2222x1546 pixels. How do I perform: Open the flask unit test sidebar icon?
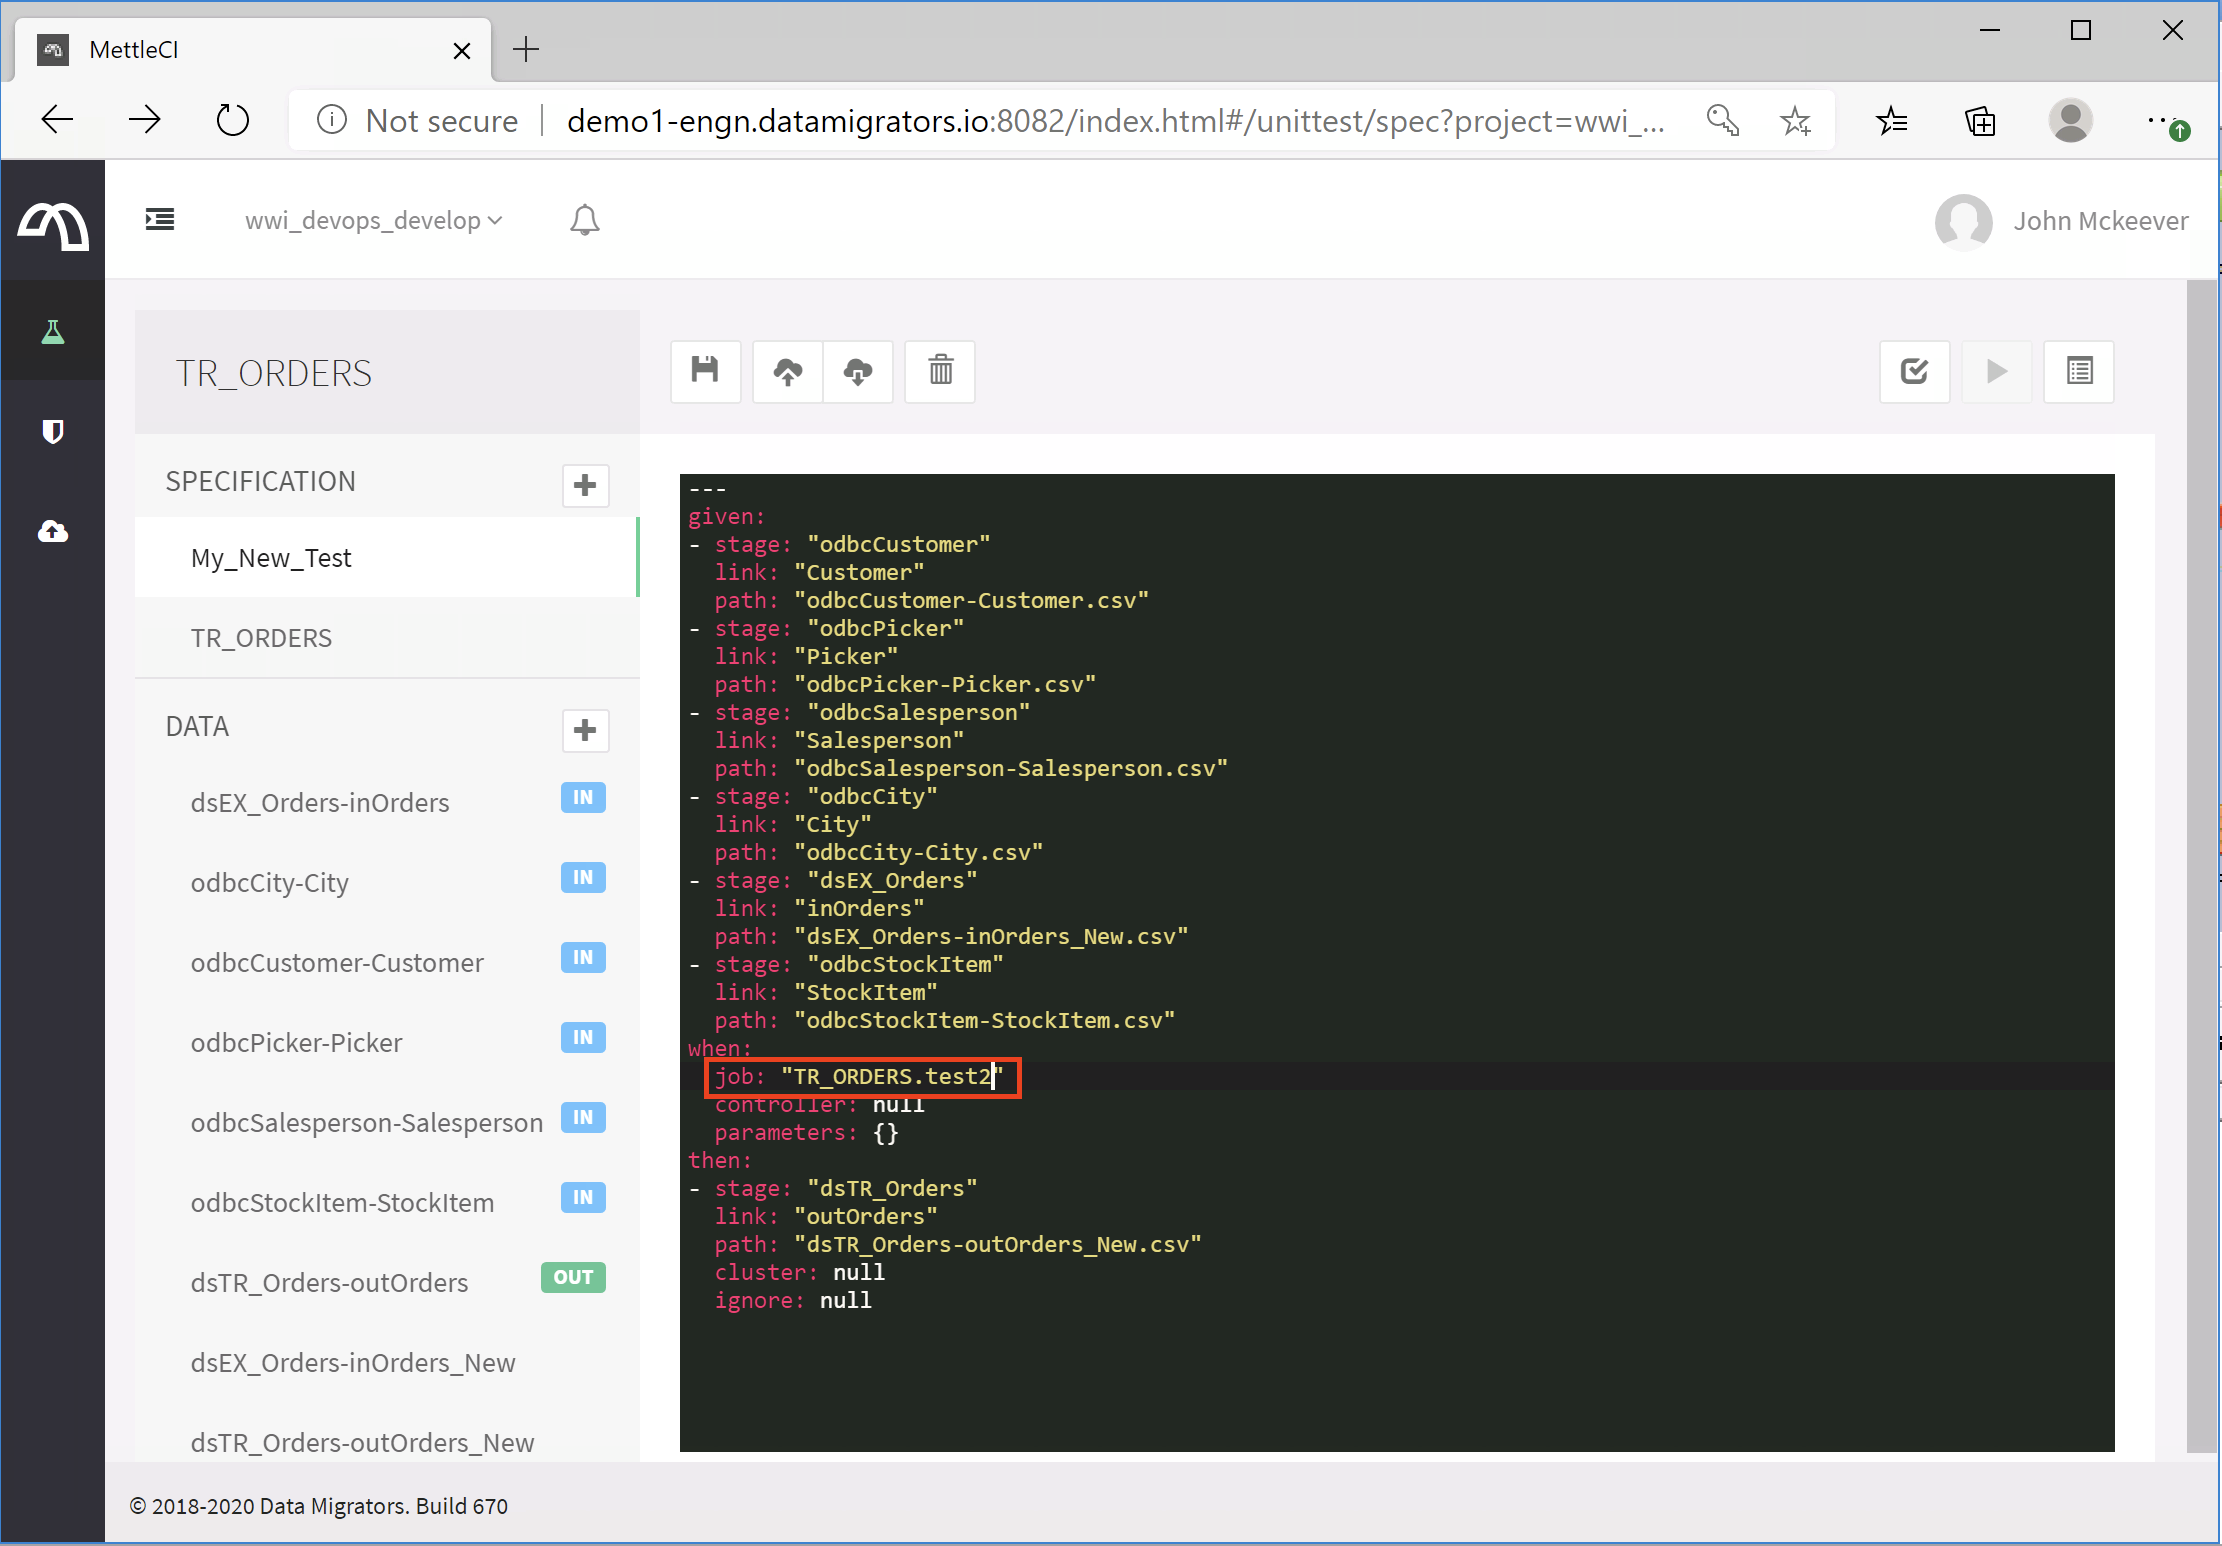pyautogui.click(x=53, y=331)
